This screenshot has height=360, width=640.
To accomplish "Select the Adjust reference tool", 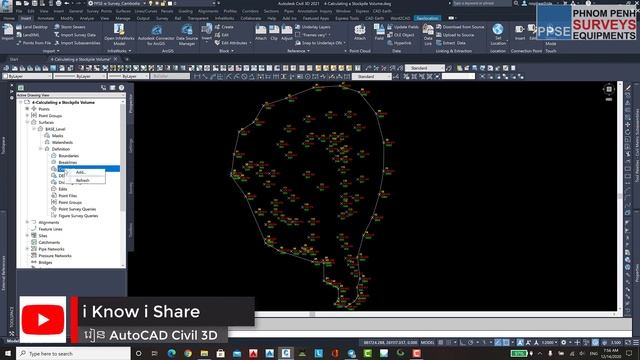I will (x=287, y=33).
